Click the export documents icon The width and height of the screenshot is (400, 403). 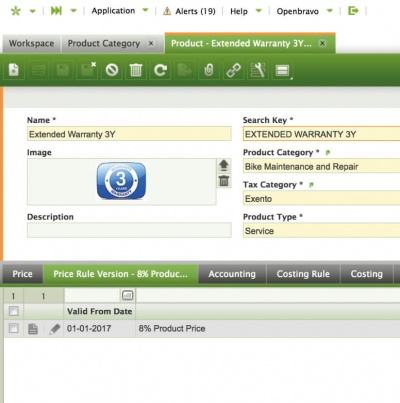tap(185, 70)
